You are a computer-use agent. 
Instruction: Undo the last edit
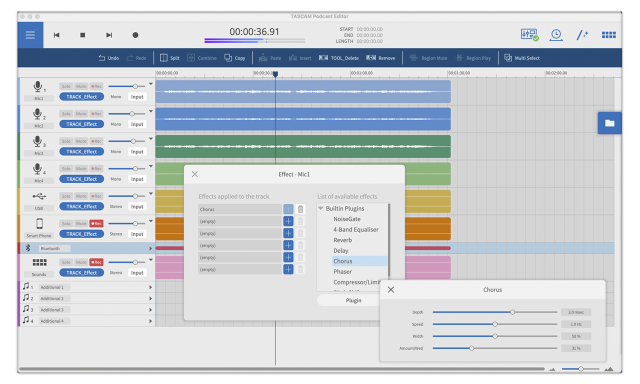tap(109, 58)
